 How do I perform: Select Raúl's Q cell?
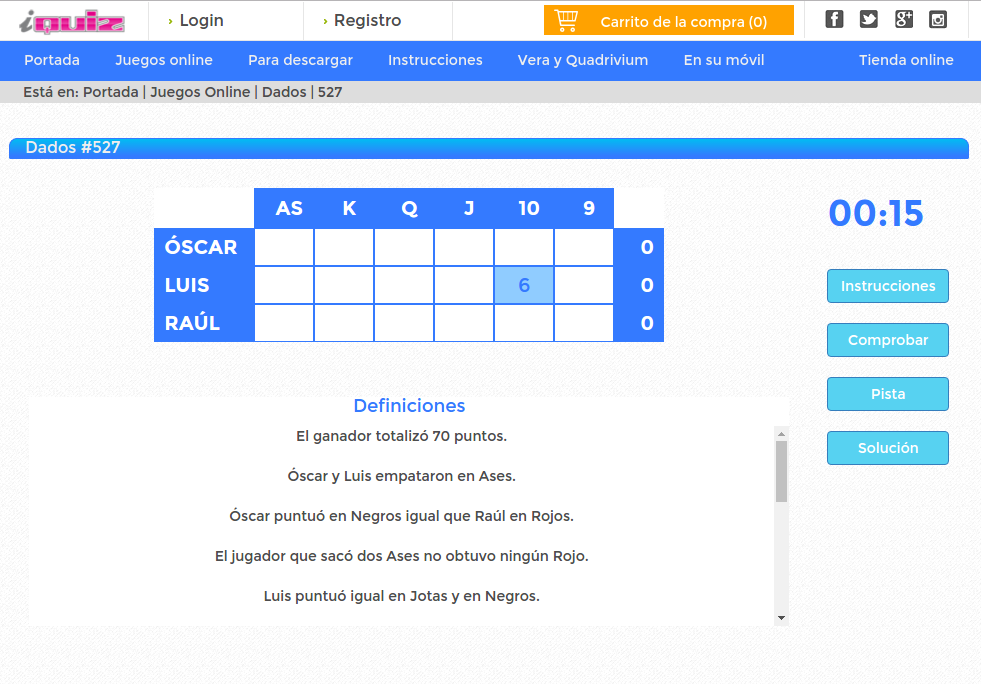pyautogui.click(x=404, y=323)
